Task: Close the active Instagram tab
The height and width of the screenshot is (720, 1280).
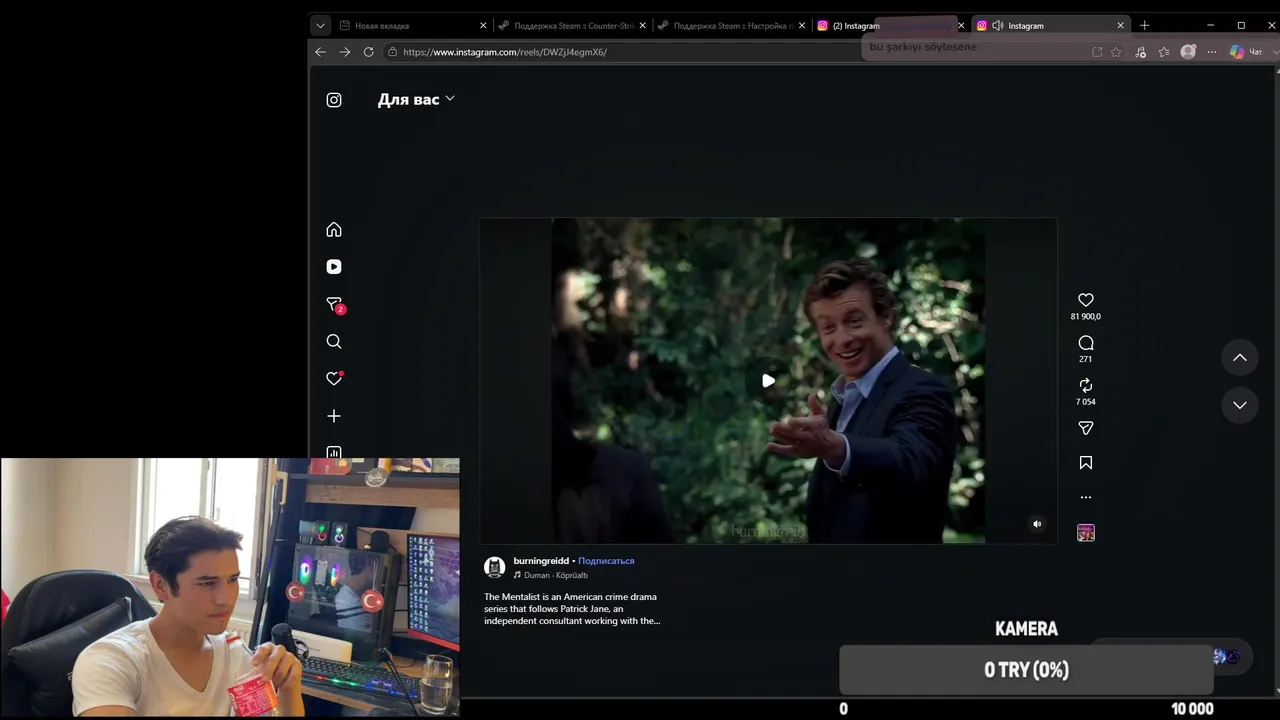Action: [1121, 26]
